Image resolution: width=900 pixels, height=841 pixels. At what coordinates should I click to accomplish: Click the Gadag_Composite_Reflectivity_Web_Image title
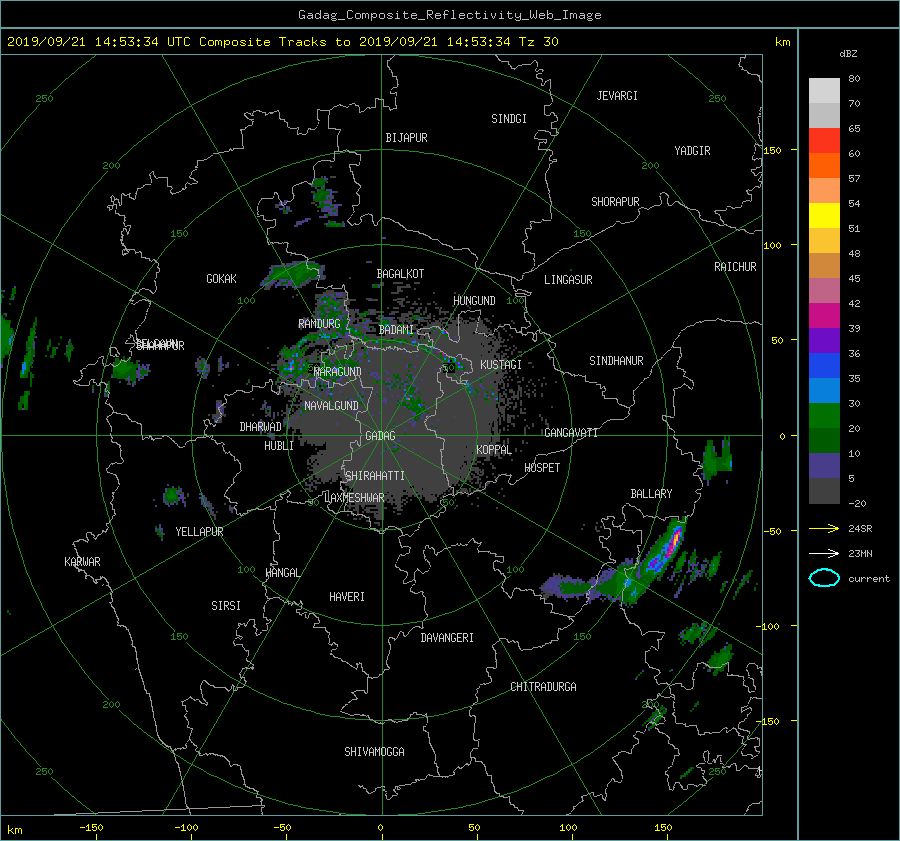point(449,15)
